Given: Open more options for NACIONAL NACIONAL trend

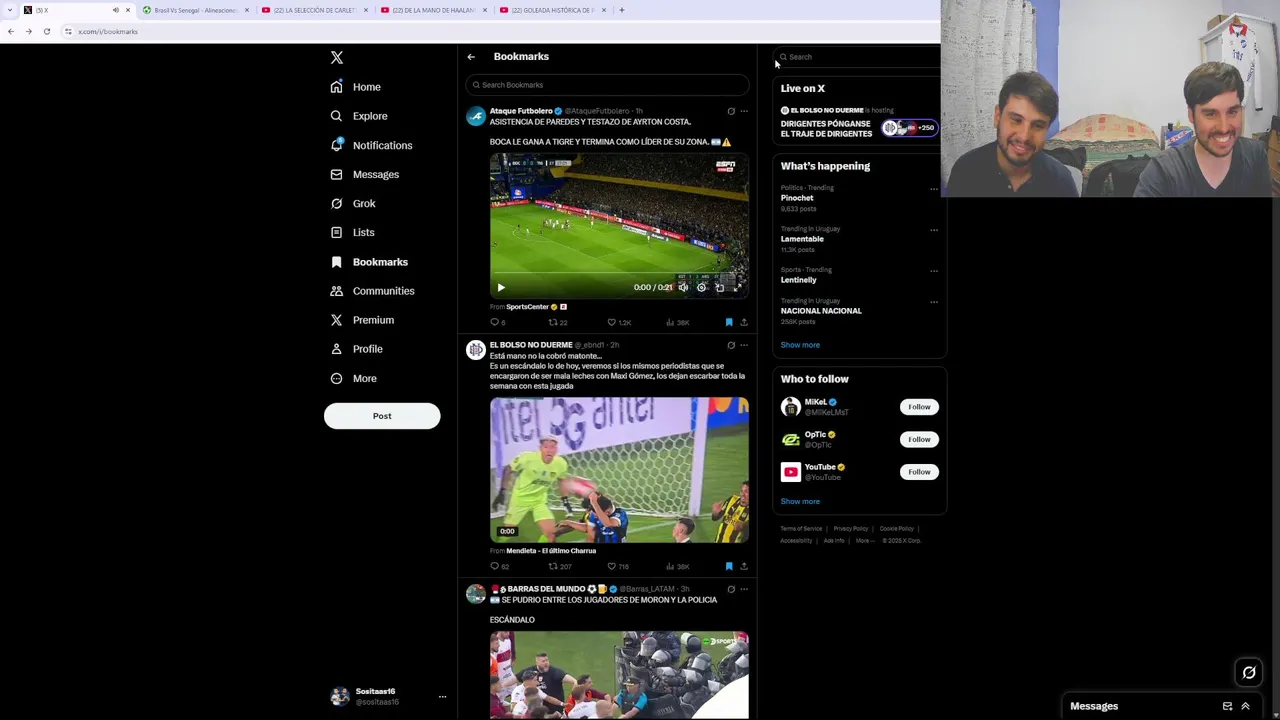Looking at the screenshot, I should point(934,302).
